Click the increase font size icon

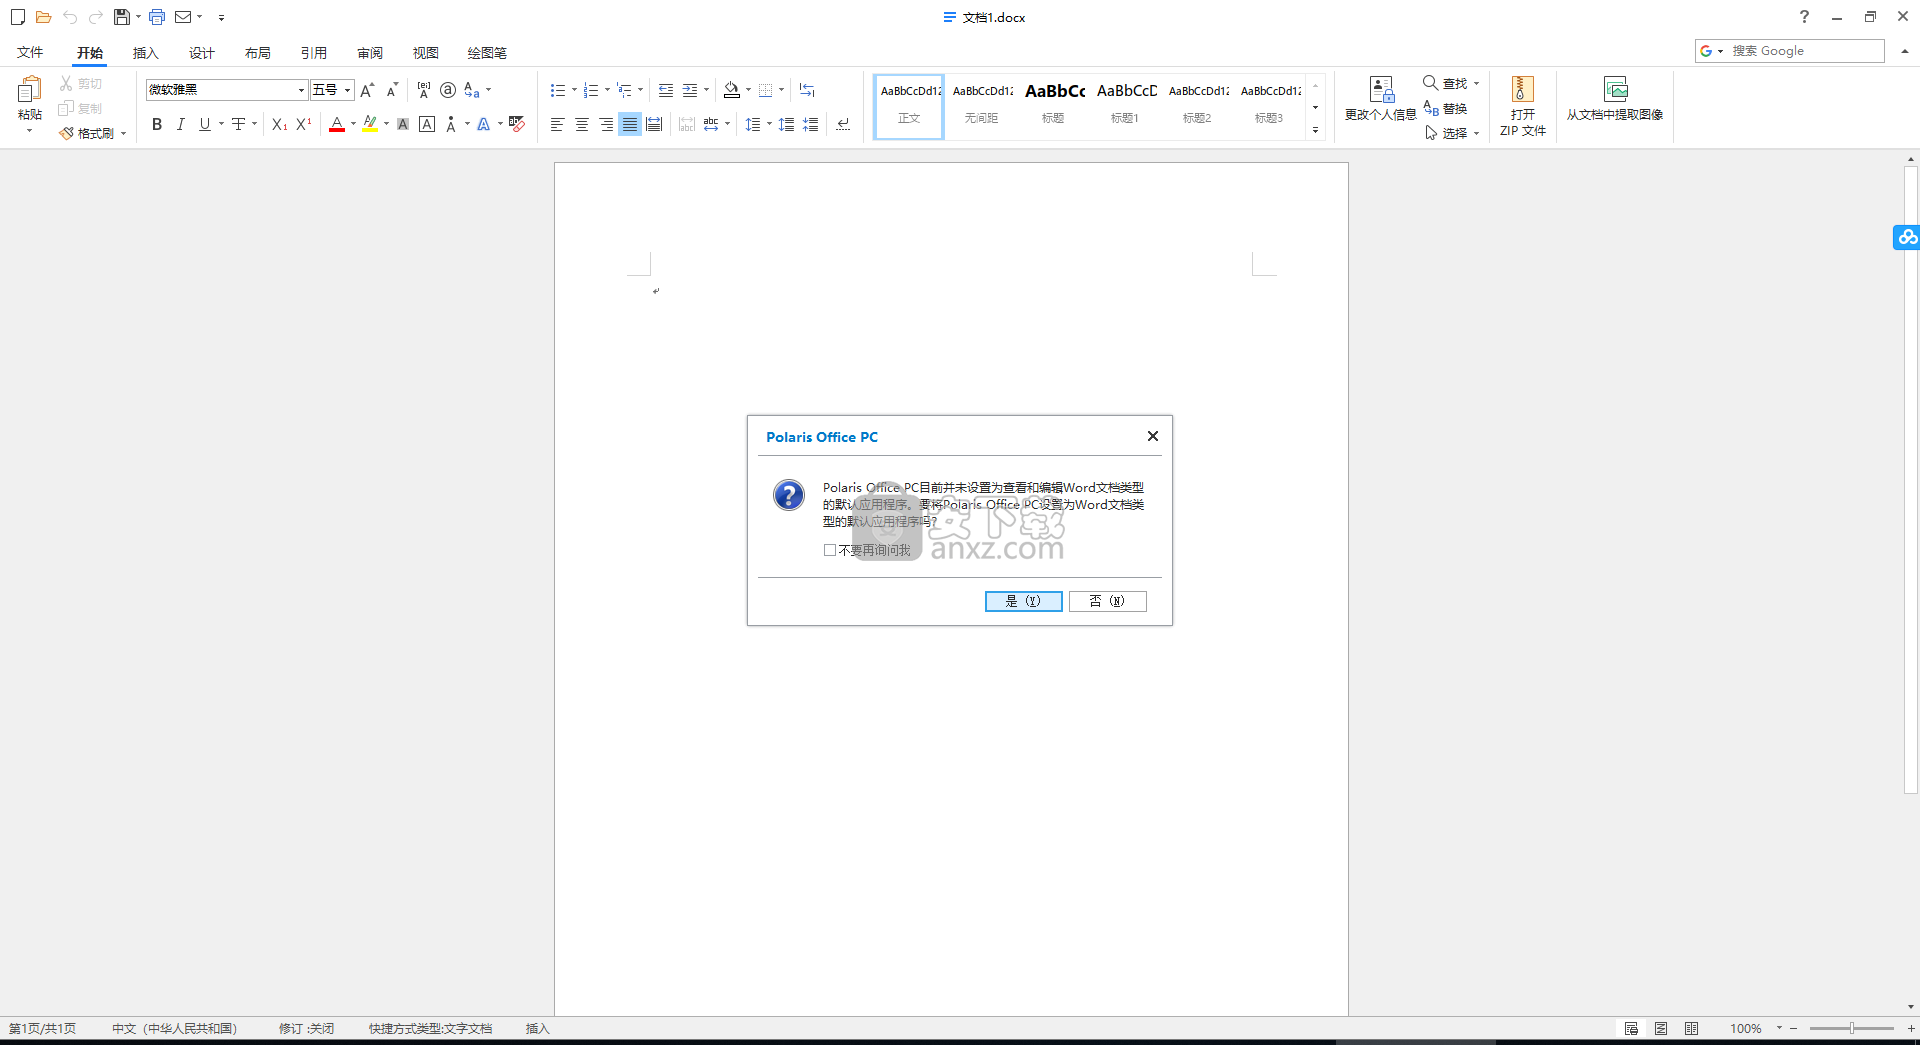click(367, 90)
